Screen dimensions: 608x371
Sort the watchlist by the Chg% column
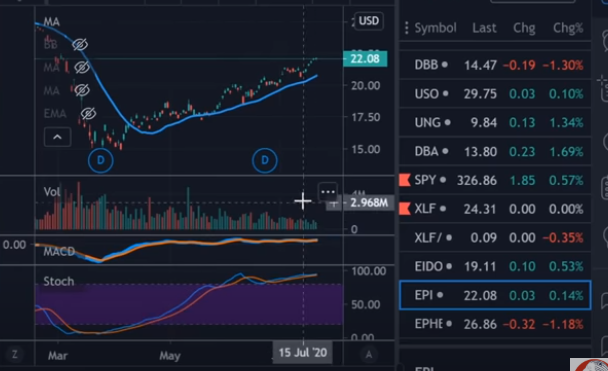(x=568, y=28)
